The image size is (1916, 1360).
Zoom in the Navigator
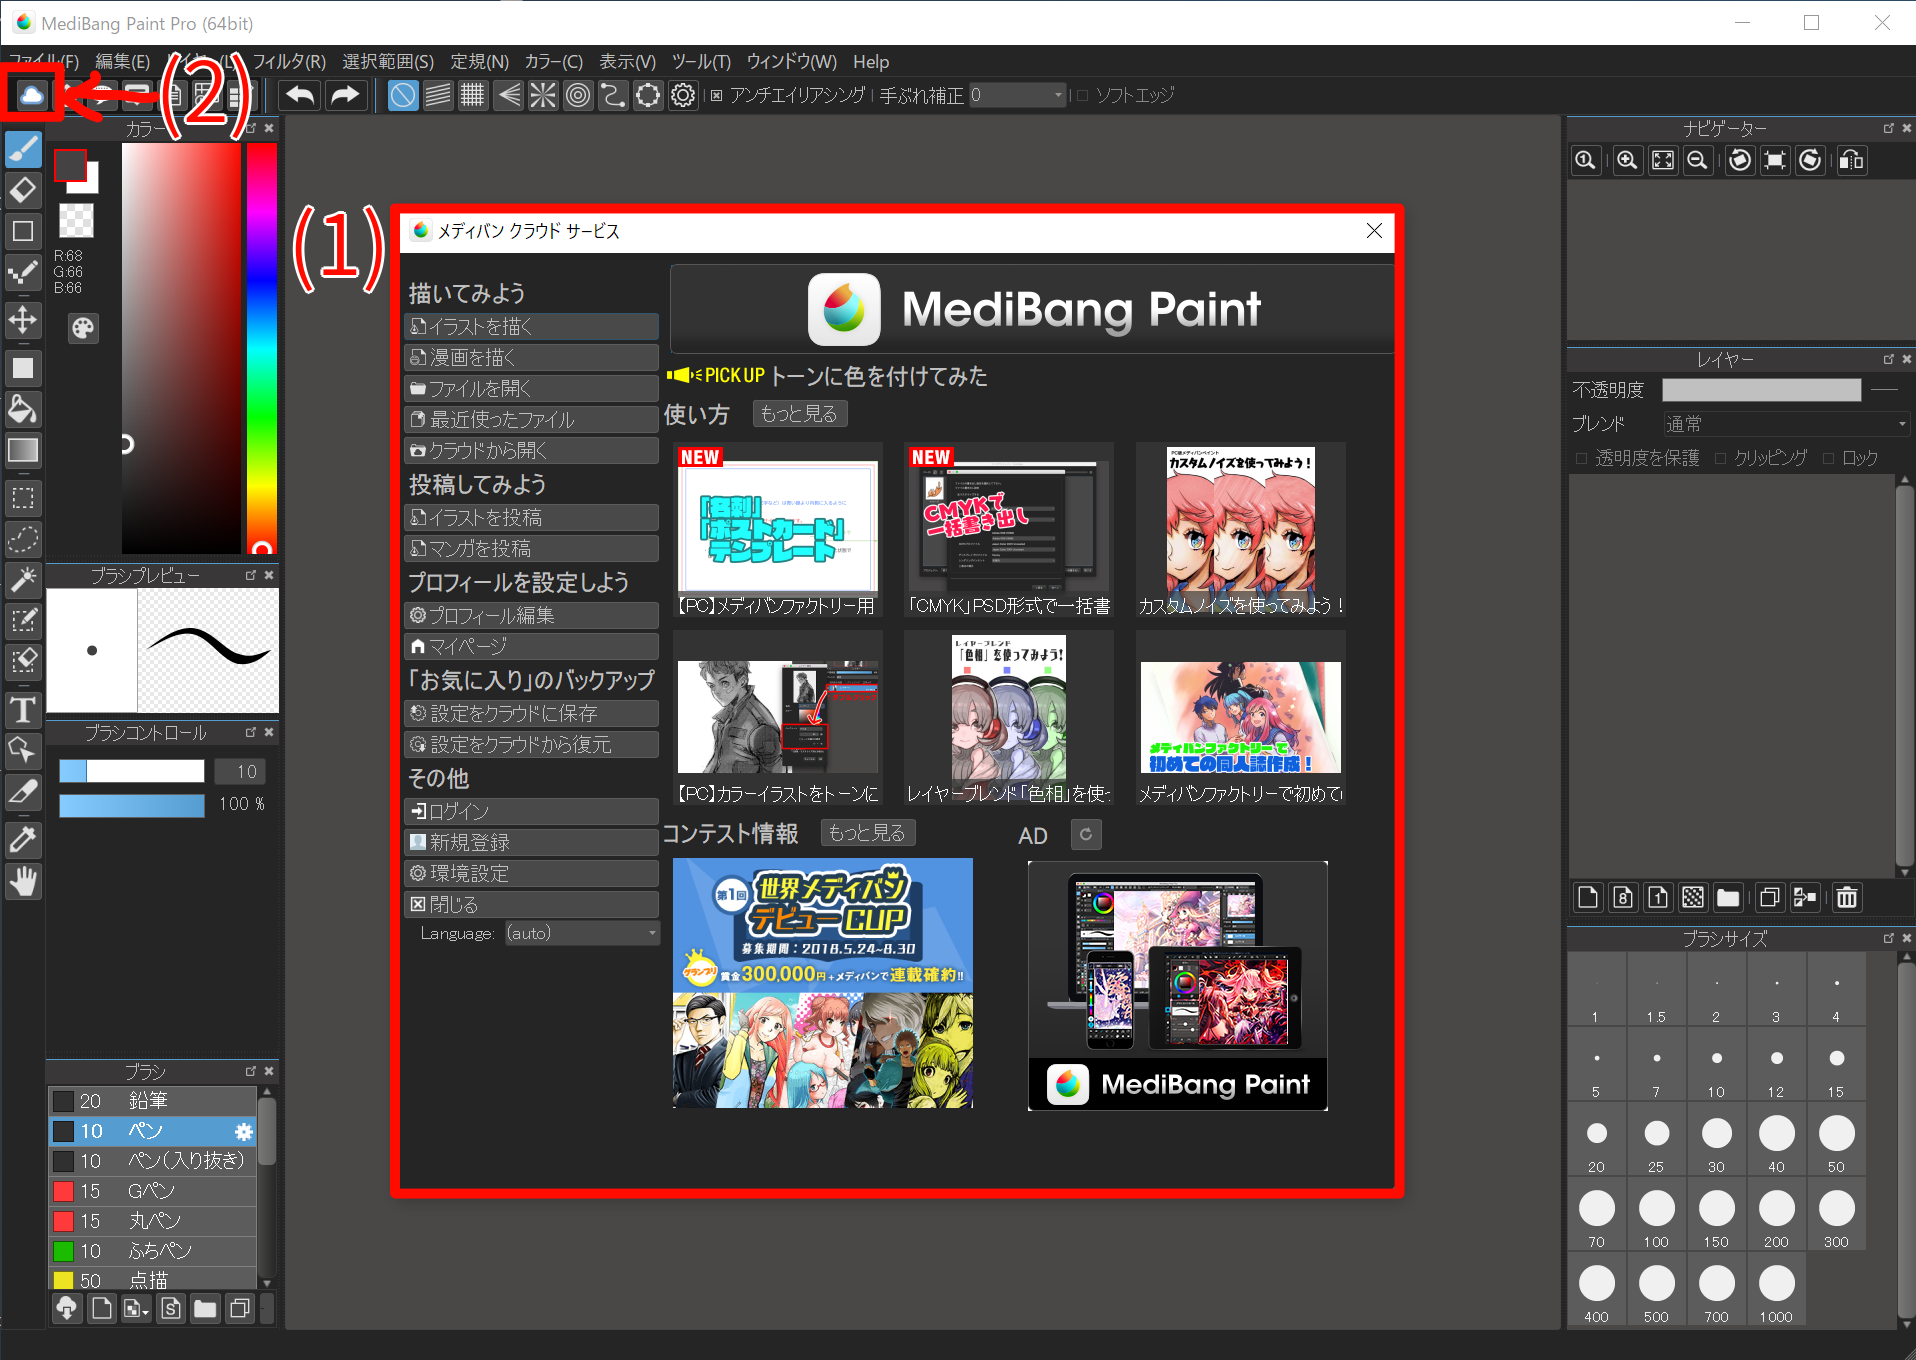tap(1627, 160)
